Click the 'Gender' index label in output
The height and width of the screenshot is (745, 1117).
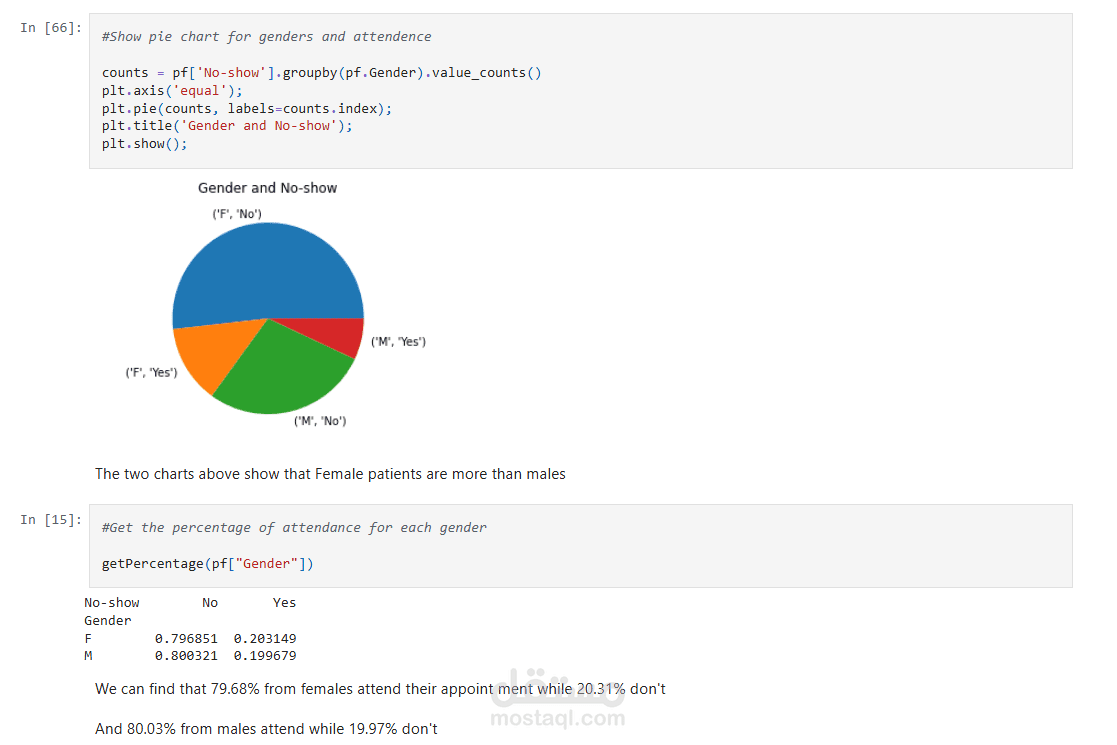[x=108, y=620]
